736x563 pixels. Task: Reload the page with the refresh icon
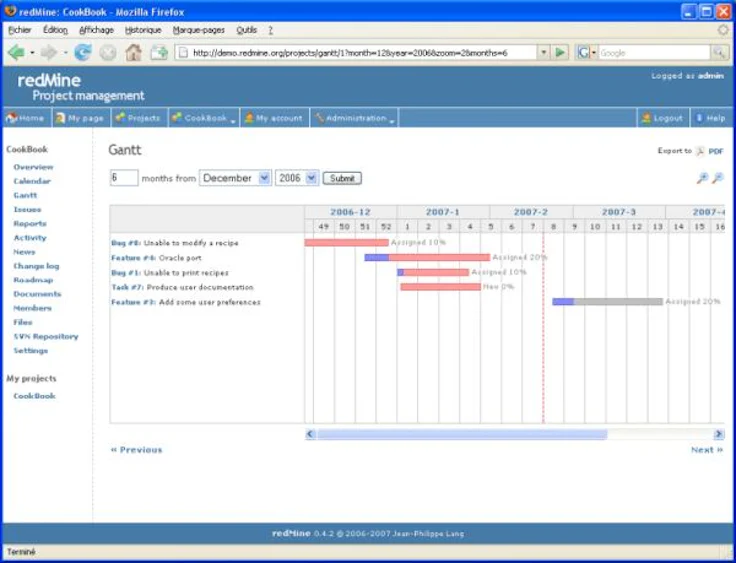pyautogui.click(x=83, y=52)
